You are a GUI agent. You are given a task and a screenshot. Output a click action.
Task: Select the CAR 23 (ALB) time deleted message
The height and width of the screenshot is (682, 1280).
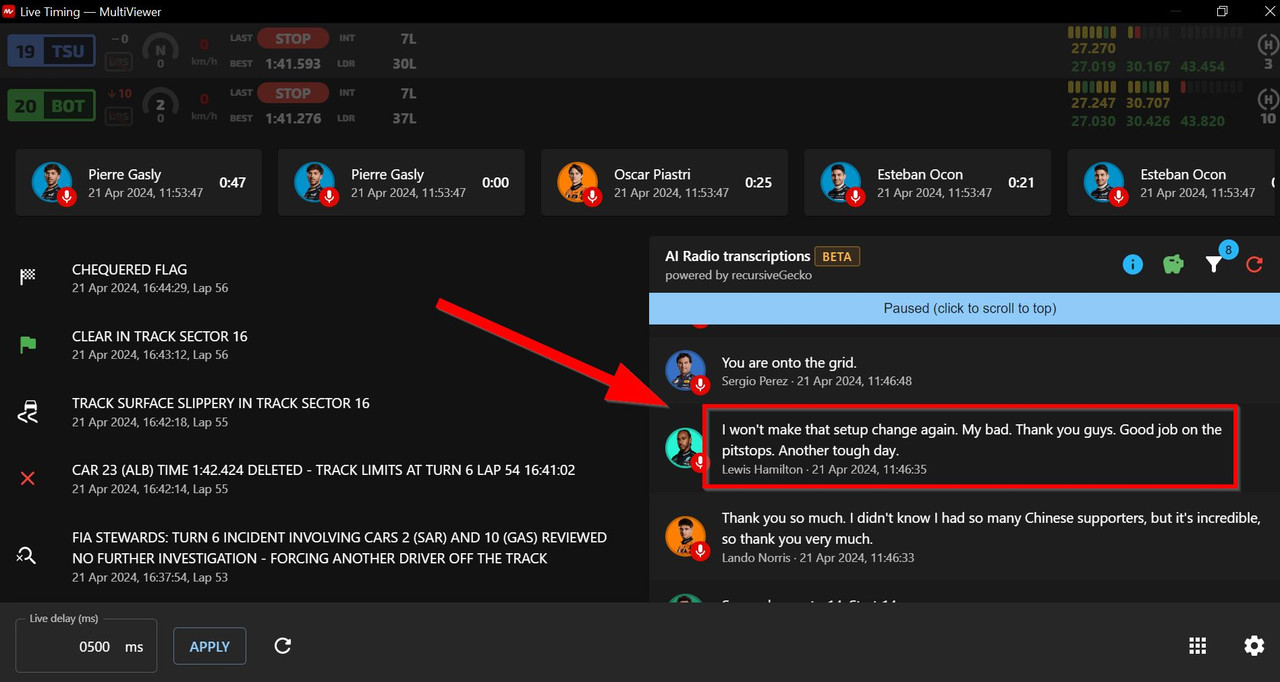323,470
